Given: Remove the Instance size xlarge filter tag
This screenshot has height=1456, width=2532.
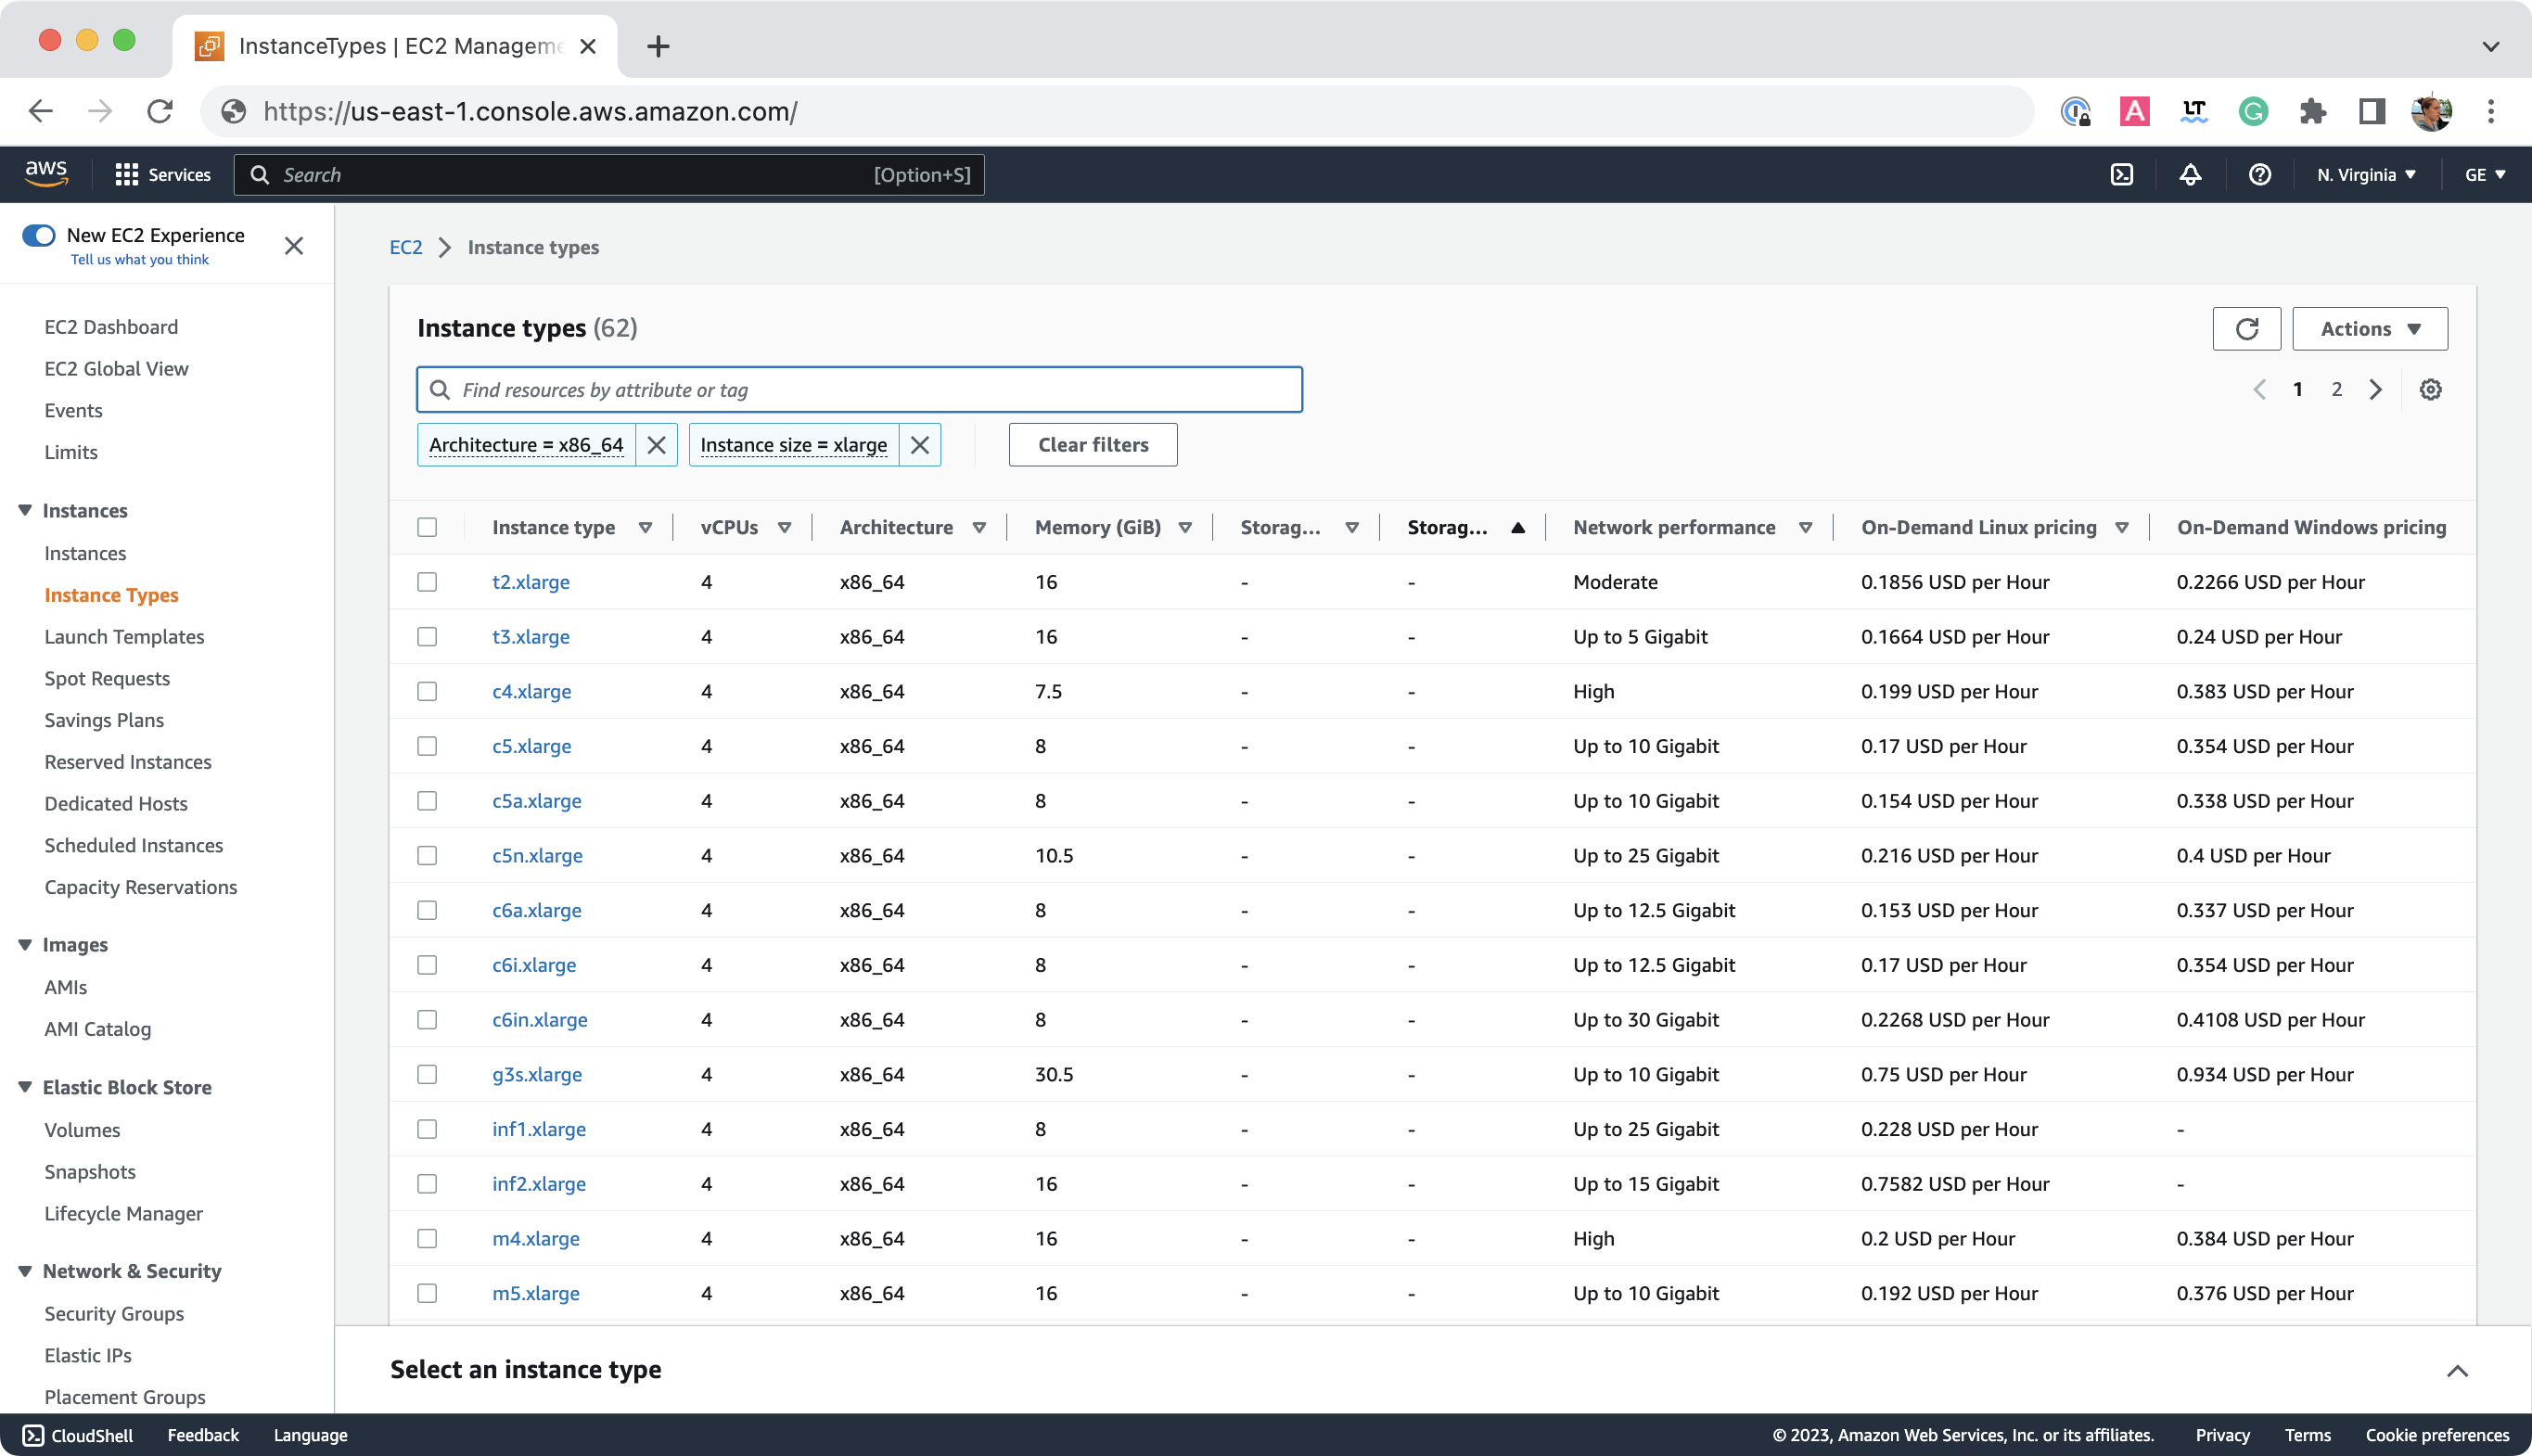Looking at the screenshot, I should tap(922, 445).
